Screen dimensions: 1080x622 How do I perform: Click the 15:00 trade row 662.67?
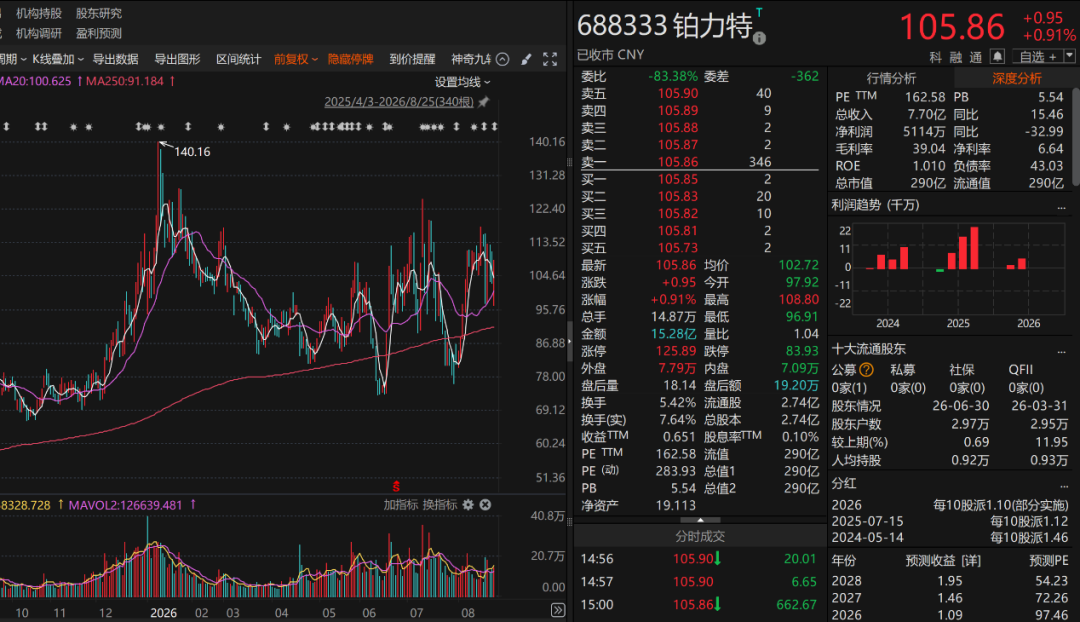point(700,604)
